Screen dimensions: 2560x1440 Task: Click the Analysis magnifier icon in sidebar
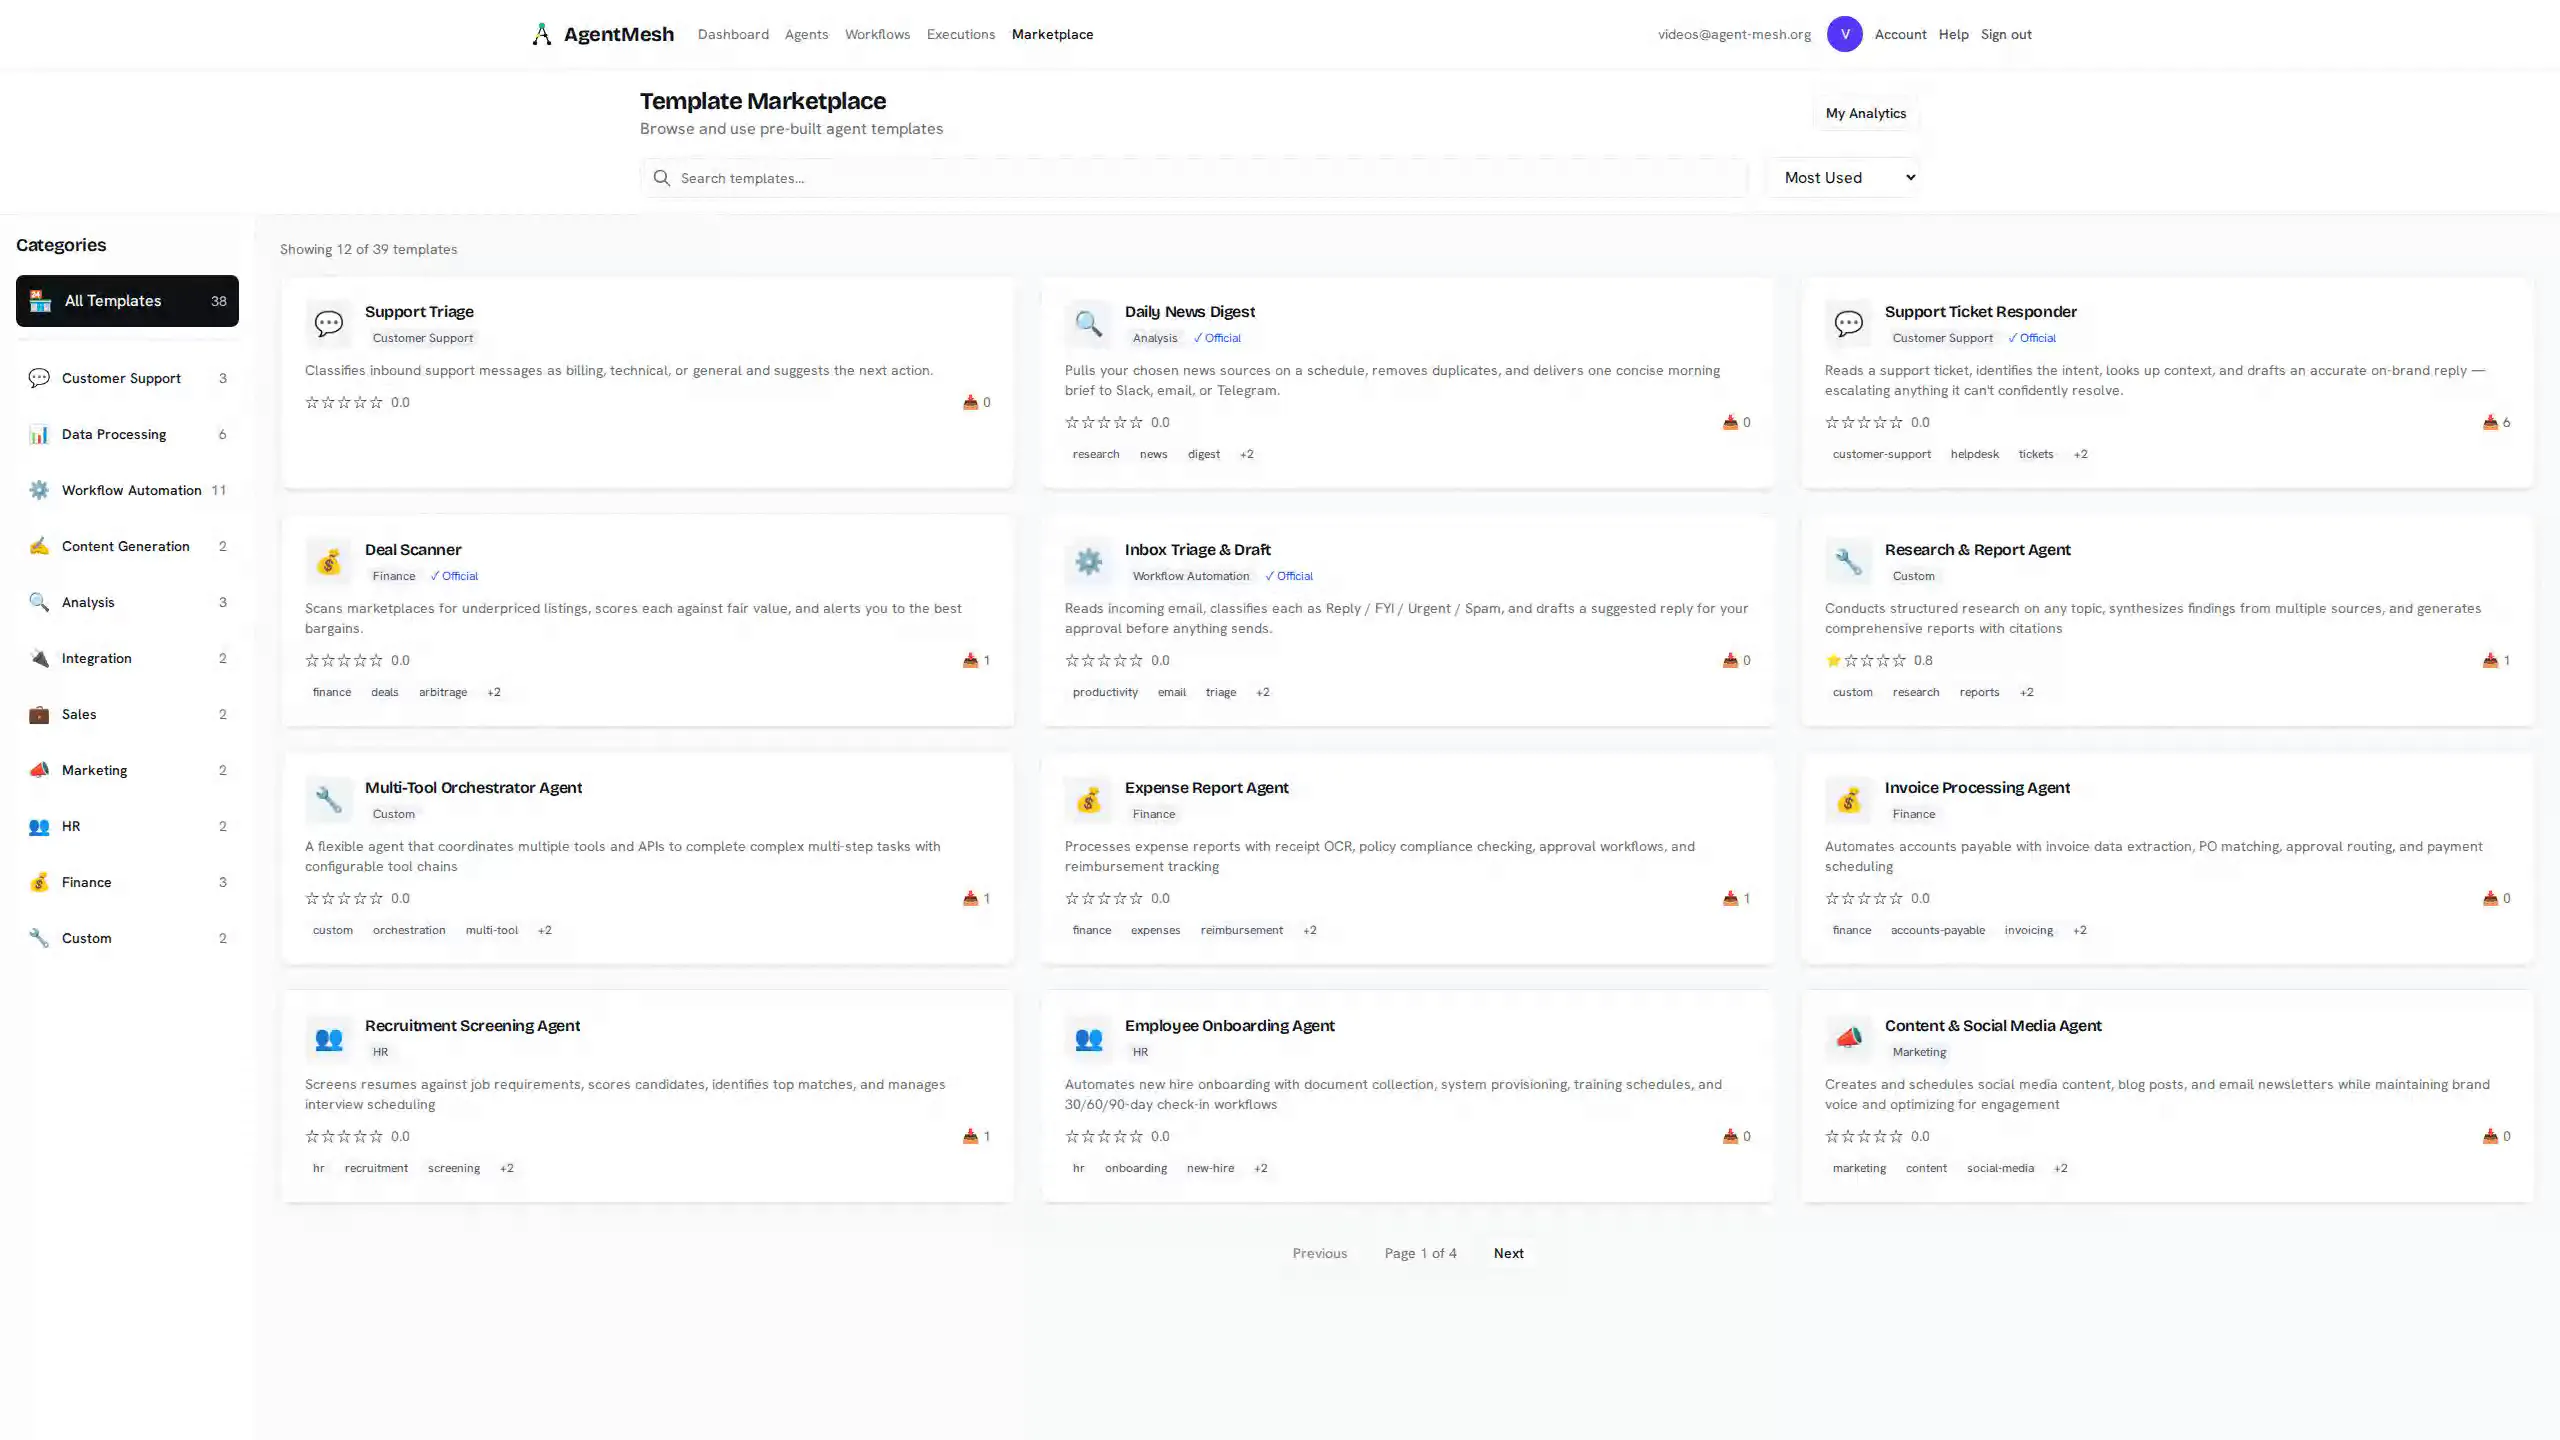[x=39, y=602]
